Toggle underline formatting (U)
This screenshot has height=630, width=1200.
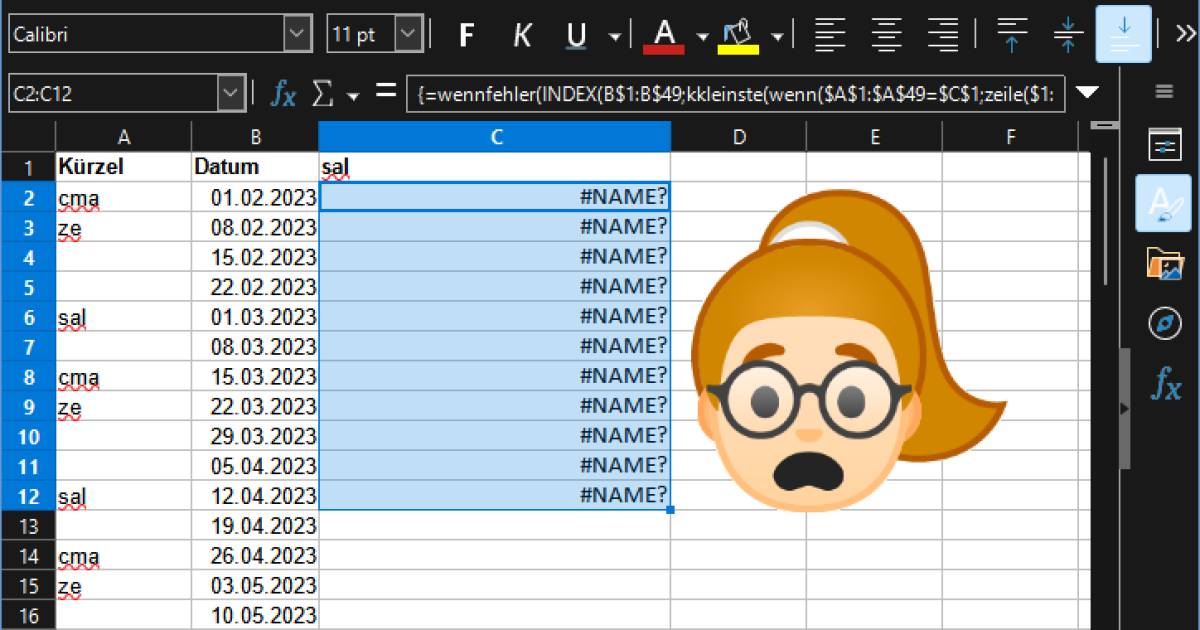(x=576, y=35)
